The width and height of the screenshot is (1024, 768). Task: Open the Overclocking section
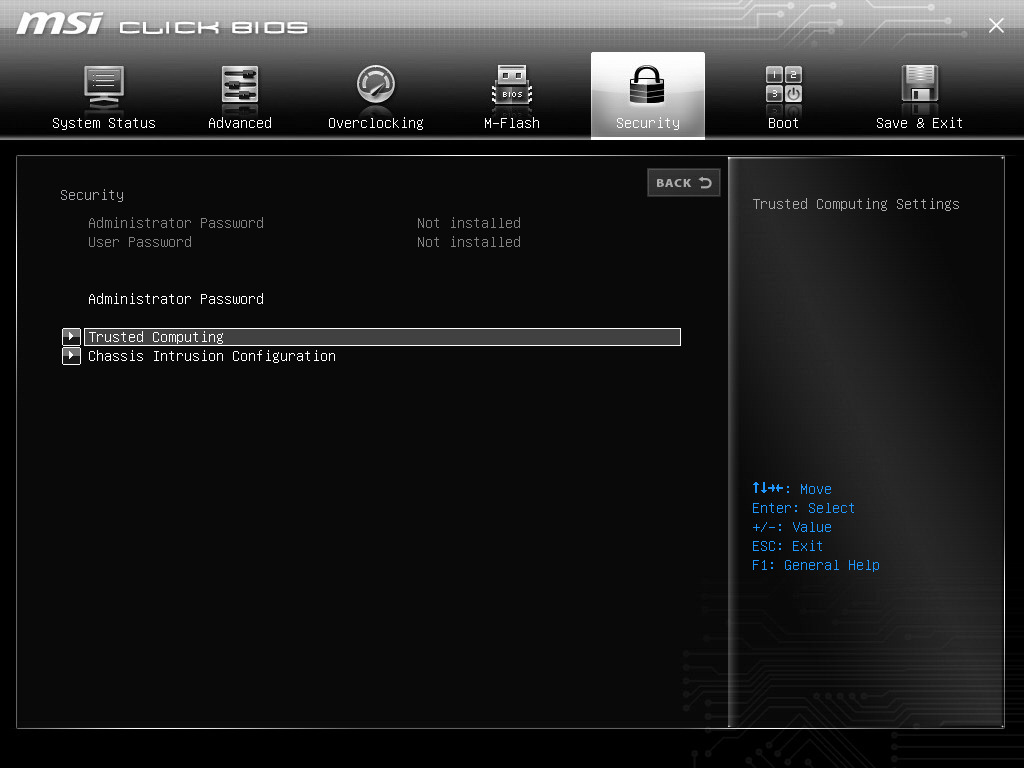(375, 95)
